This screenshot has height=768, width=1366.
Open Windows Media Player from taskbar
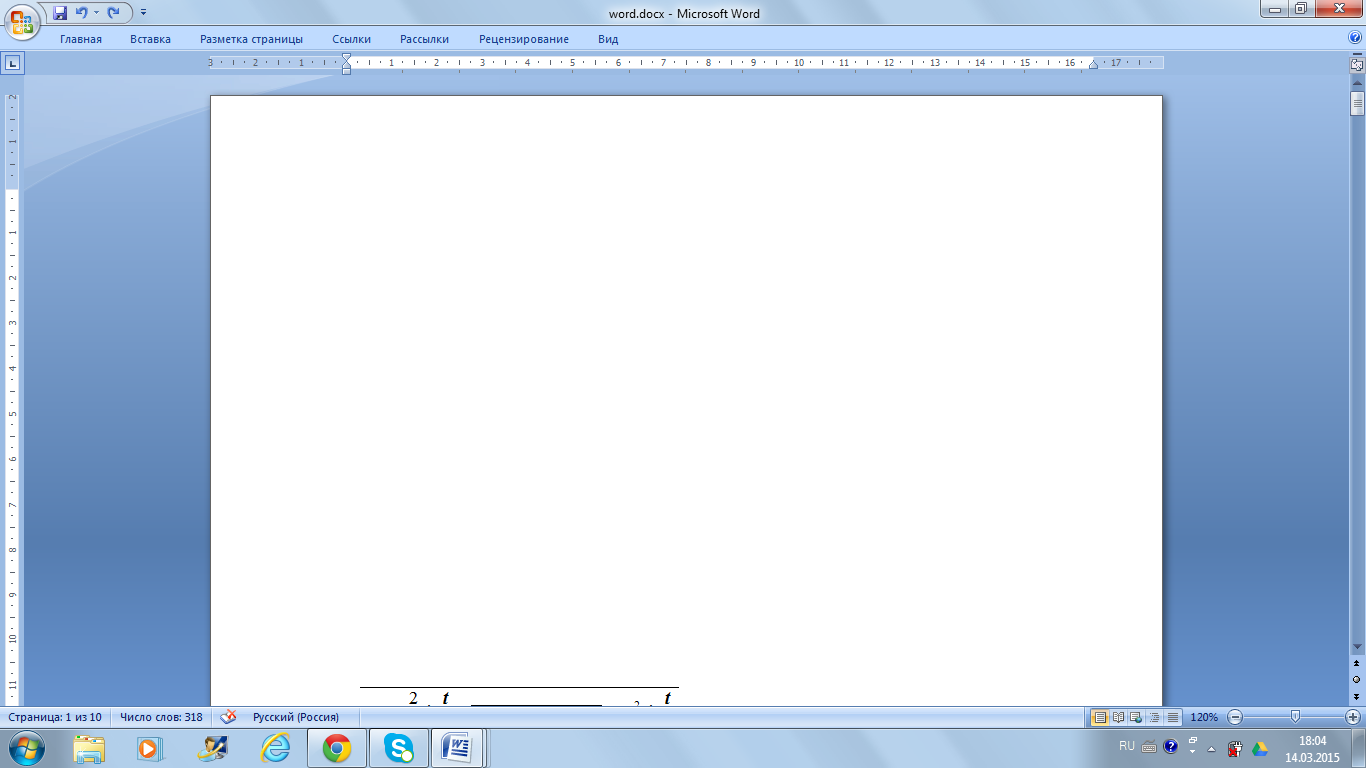[149, 748]
